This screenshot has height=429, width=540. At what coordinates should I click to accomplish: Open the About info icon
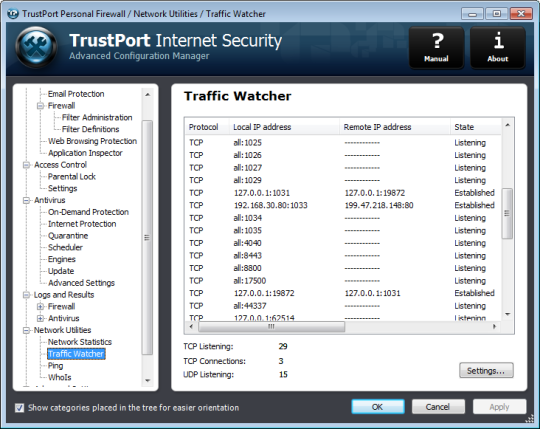coord(498,48)
